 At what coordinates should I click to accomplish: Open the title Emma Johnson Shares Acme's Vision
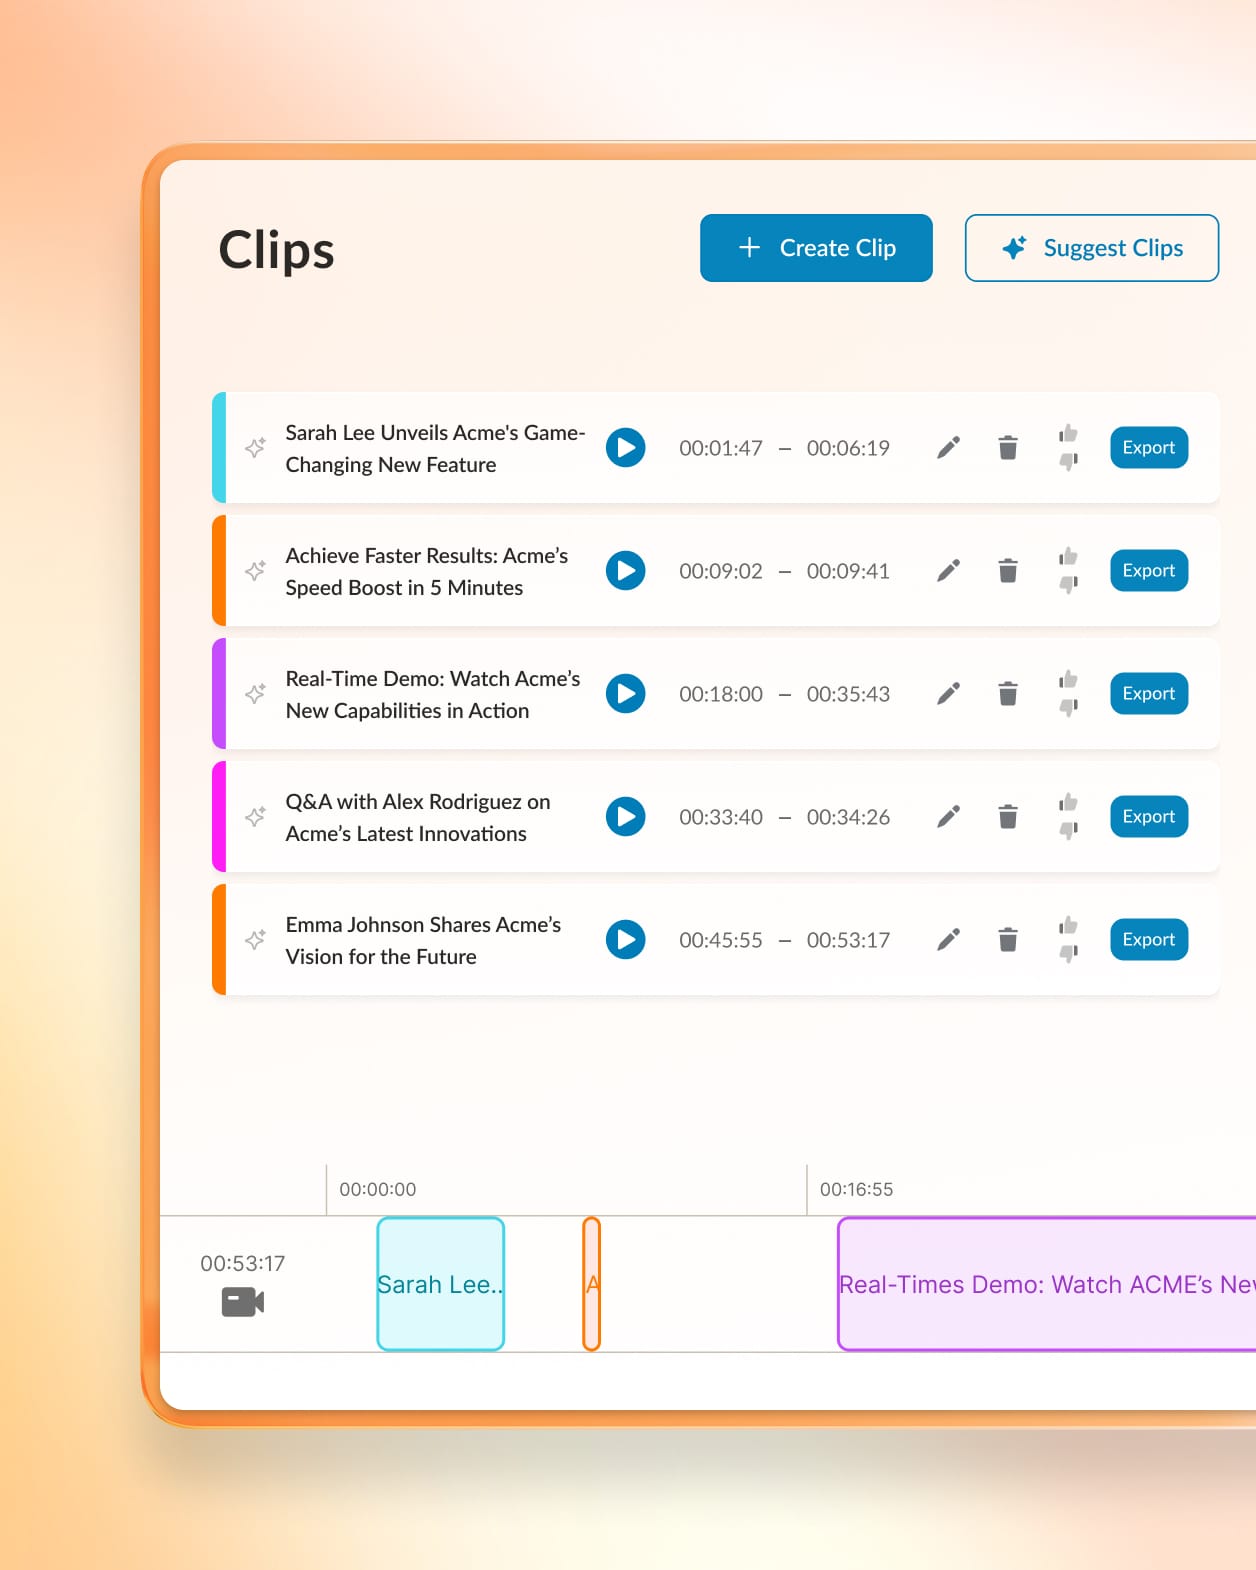423,940
